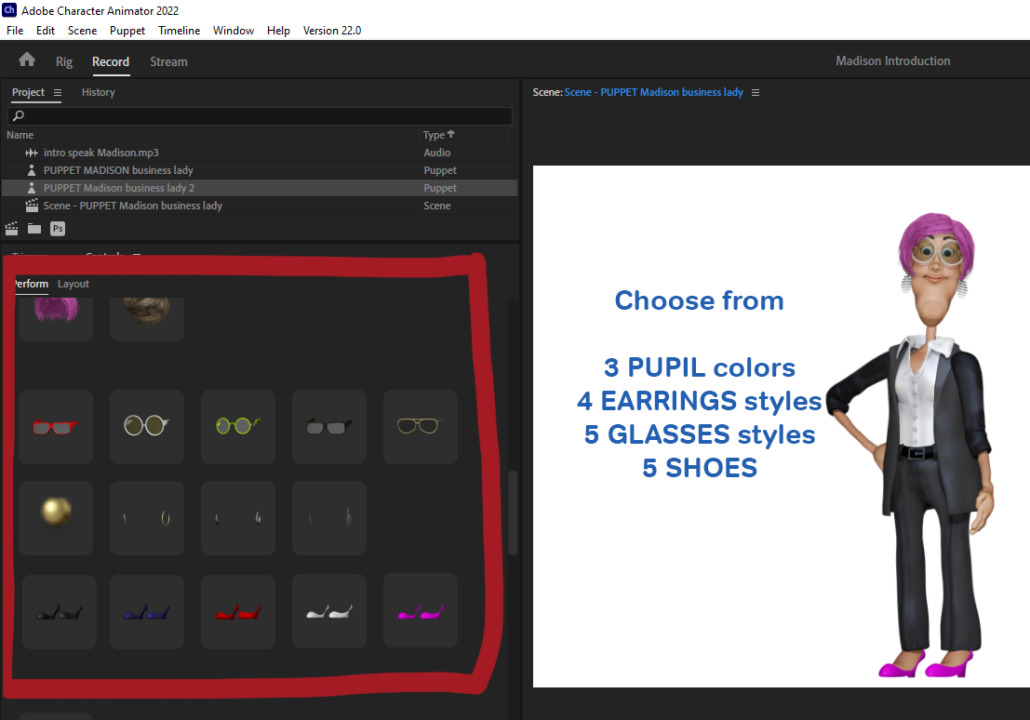This screenshot has width=1030, height=720.
Task: Click the Type value Scene cell
Action: click(x=437, y=206)
